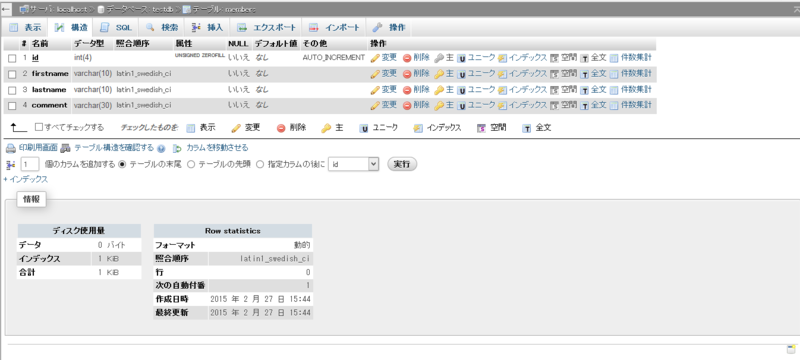This screenshot has width=800, height=360.
Task: Click the icon at bottom-right corner
Action: point(791,349)
